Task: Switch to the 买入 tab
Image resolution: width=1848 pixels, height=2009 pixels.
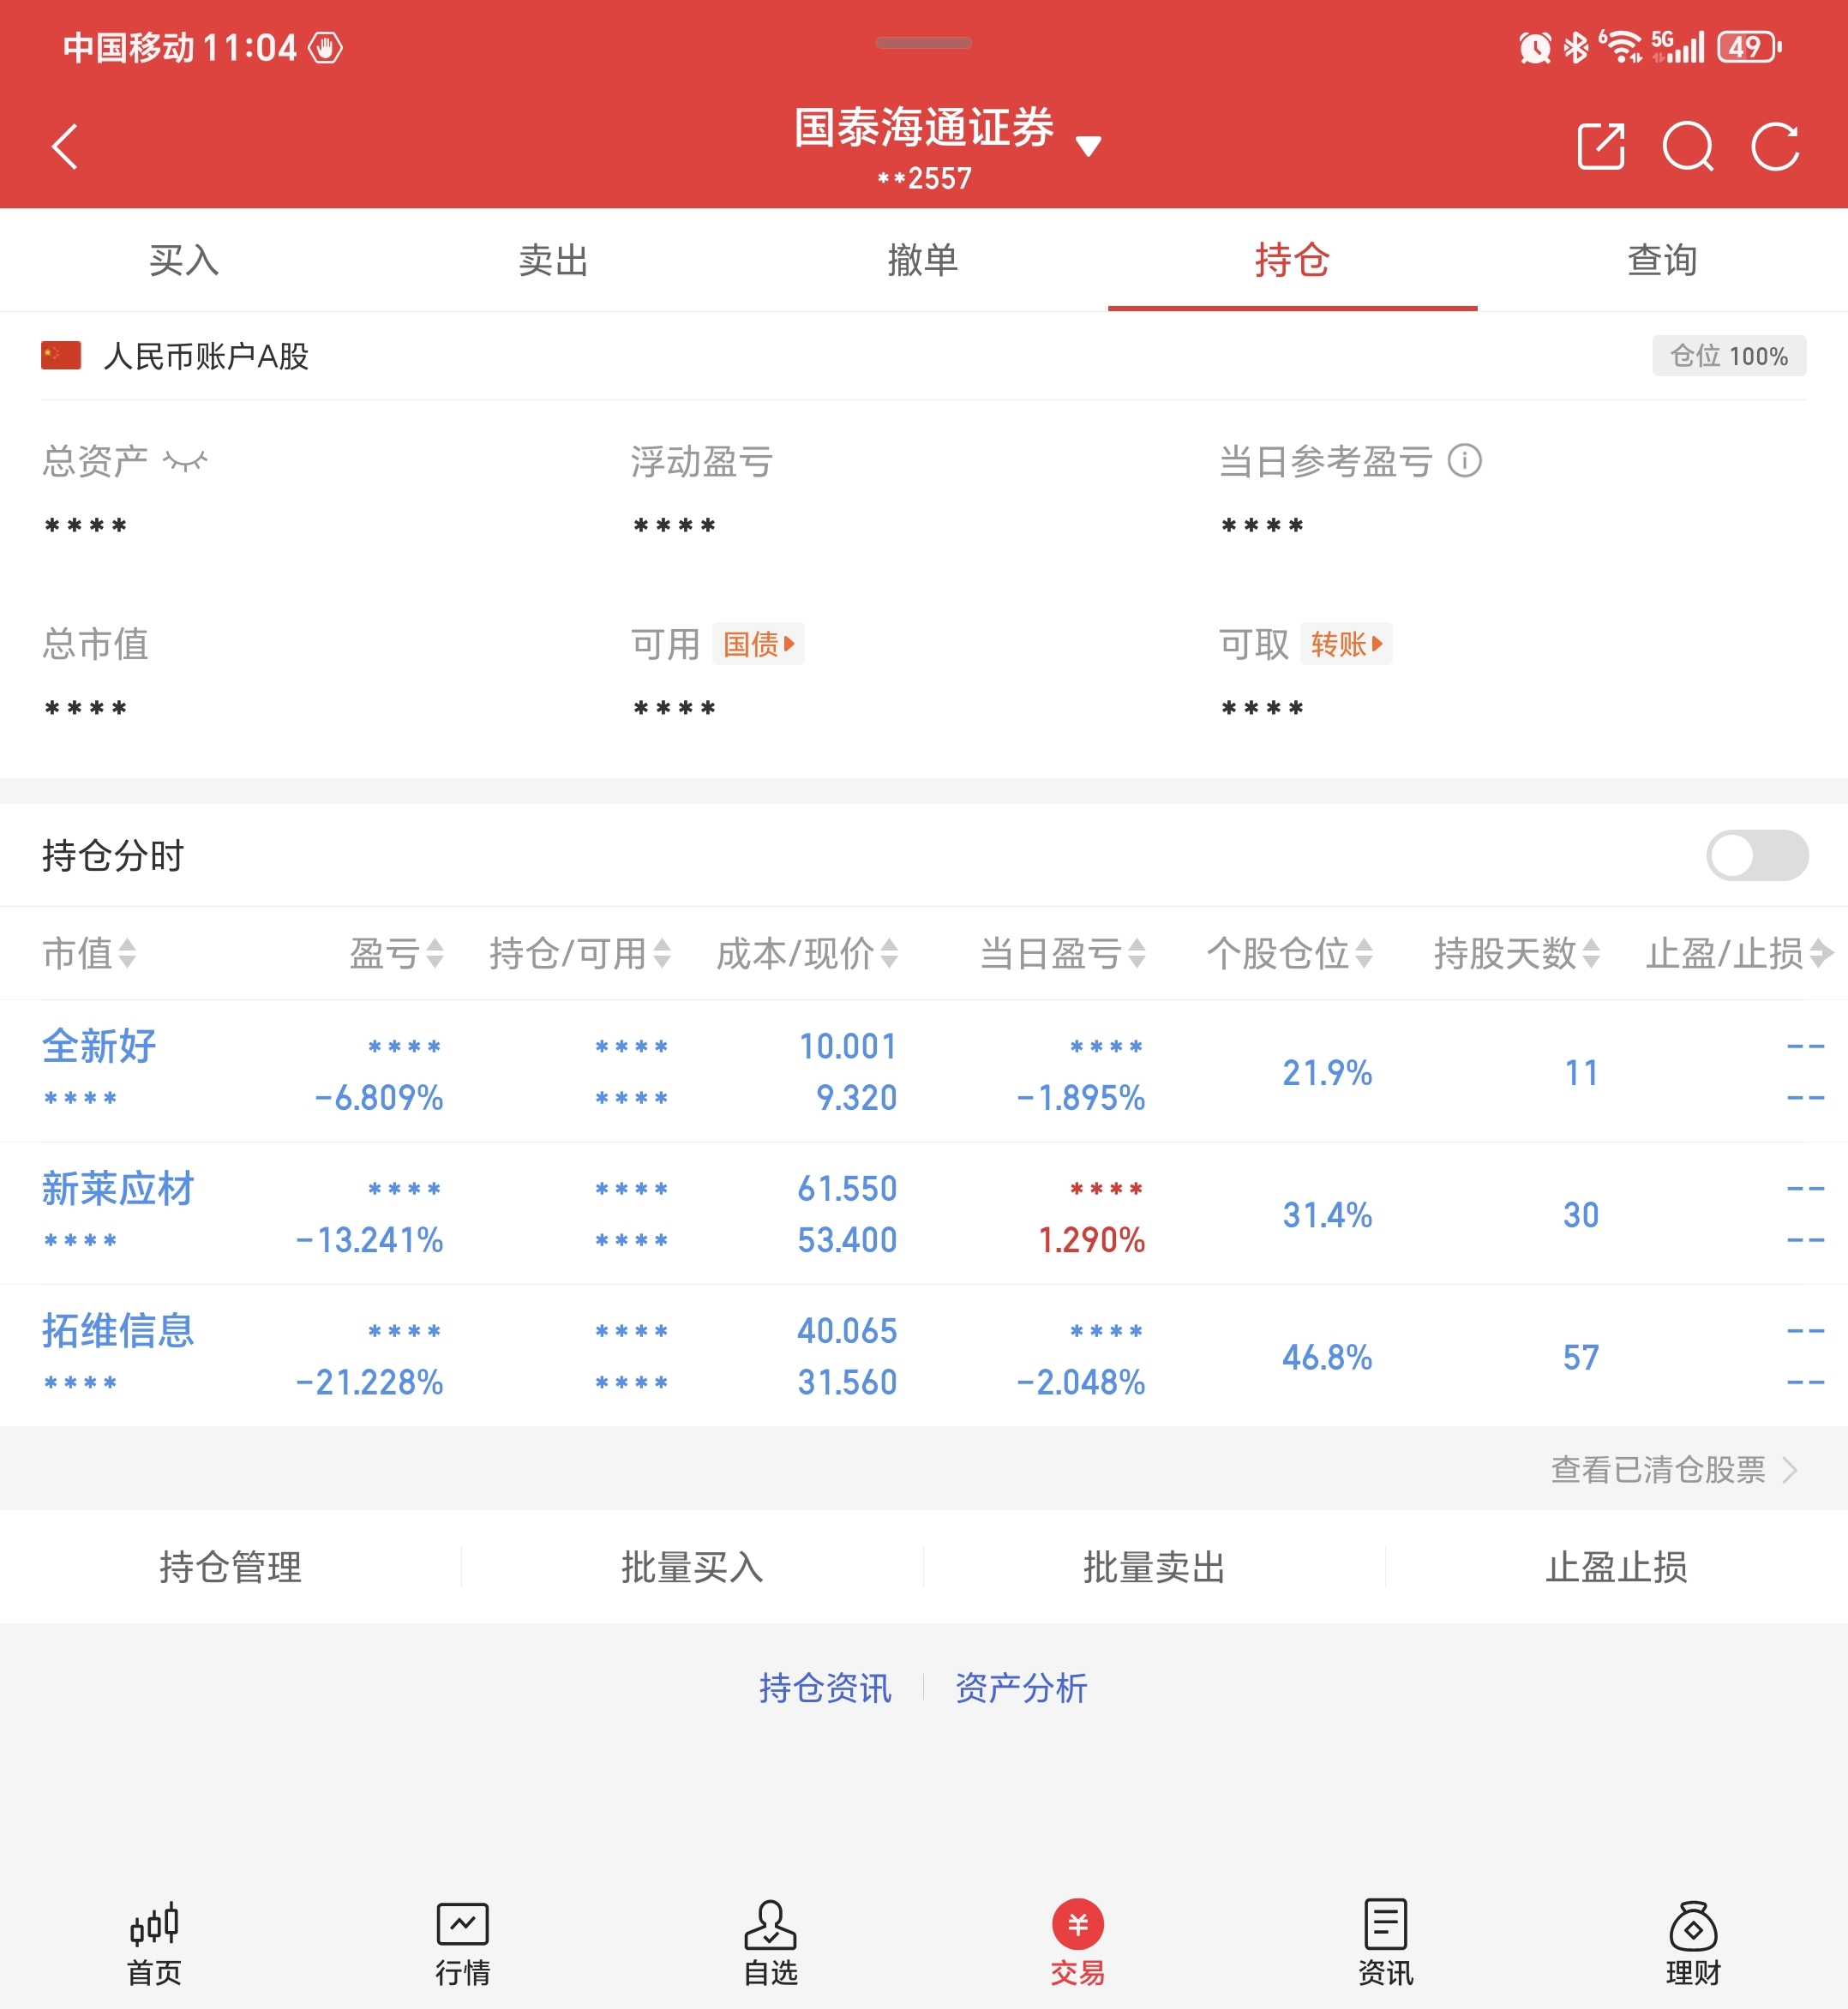Action: click(x=184, y=260)
